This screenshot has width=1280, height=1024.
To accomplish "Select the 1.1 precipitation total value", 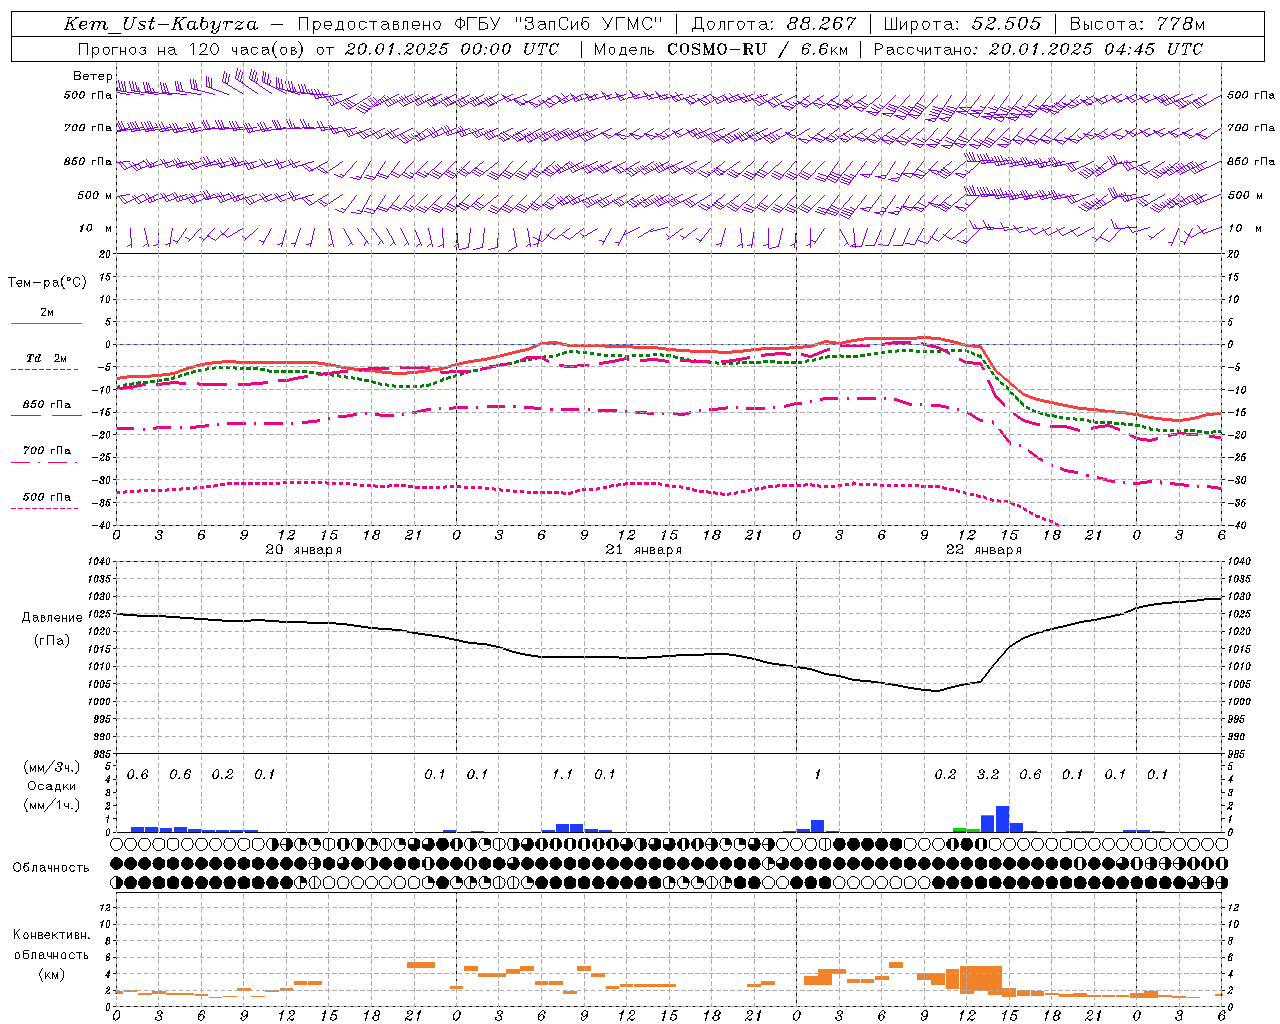I will [x=563, y=775].
